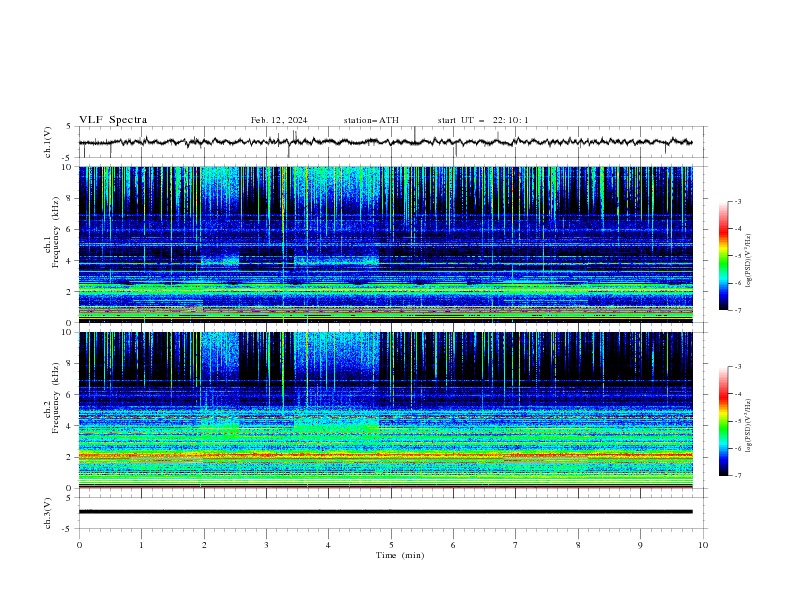Click the '5' tick on the time axis
The image size is (792, 612).
pyautogui.click(x=391, y=545)
